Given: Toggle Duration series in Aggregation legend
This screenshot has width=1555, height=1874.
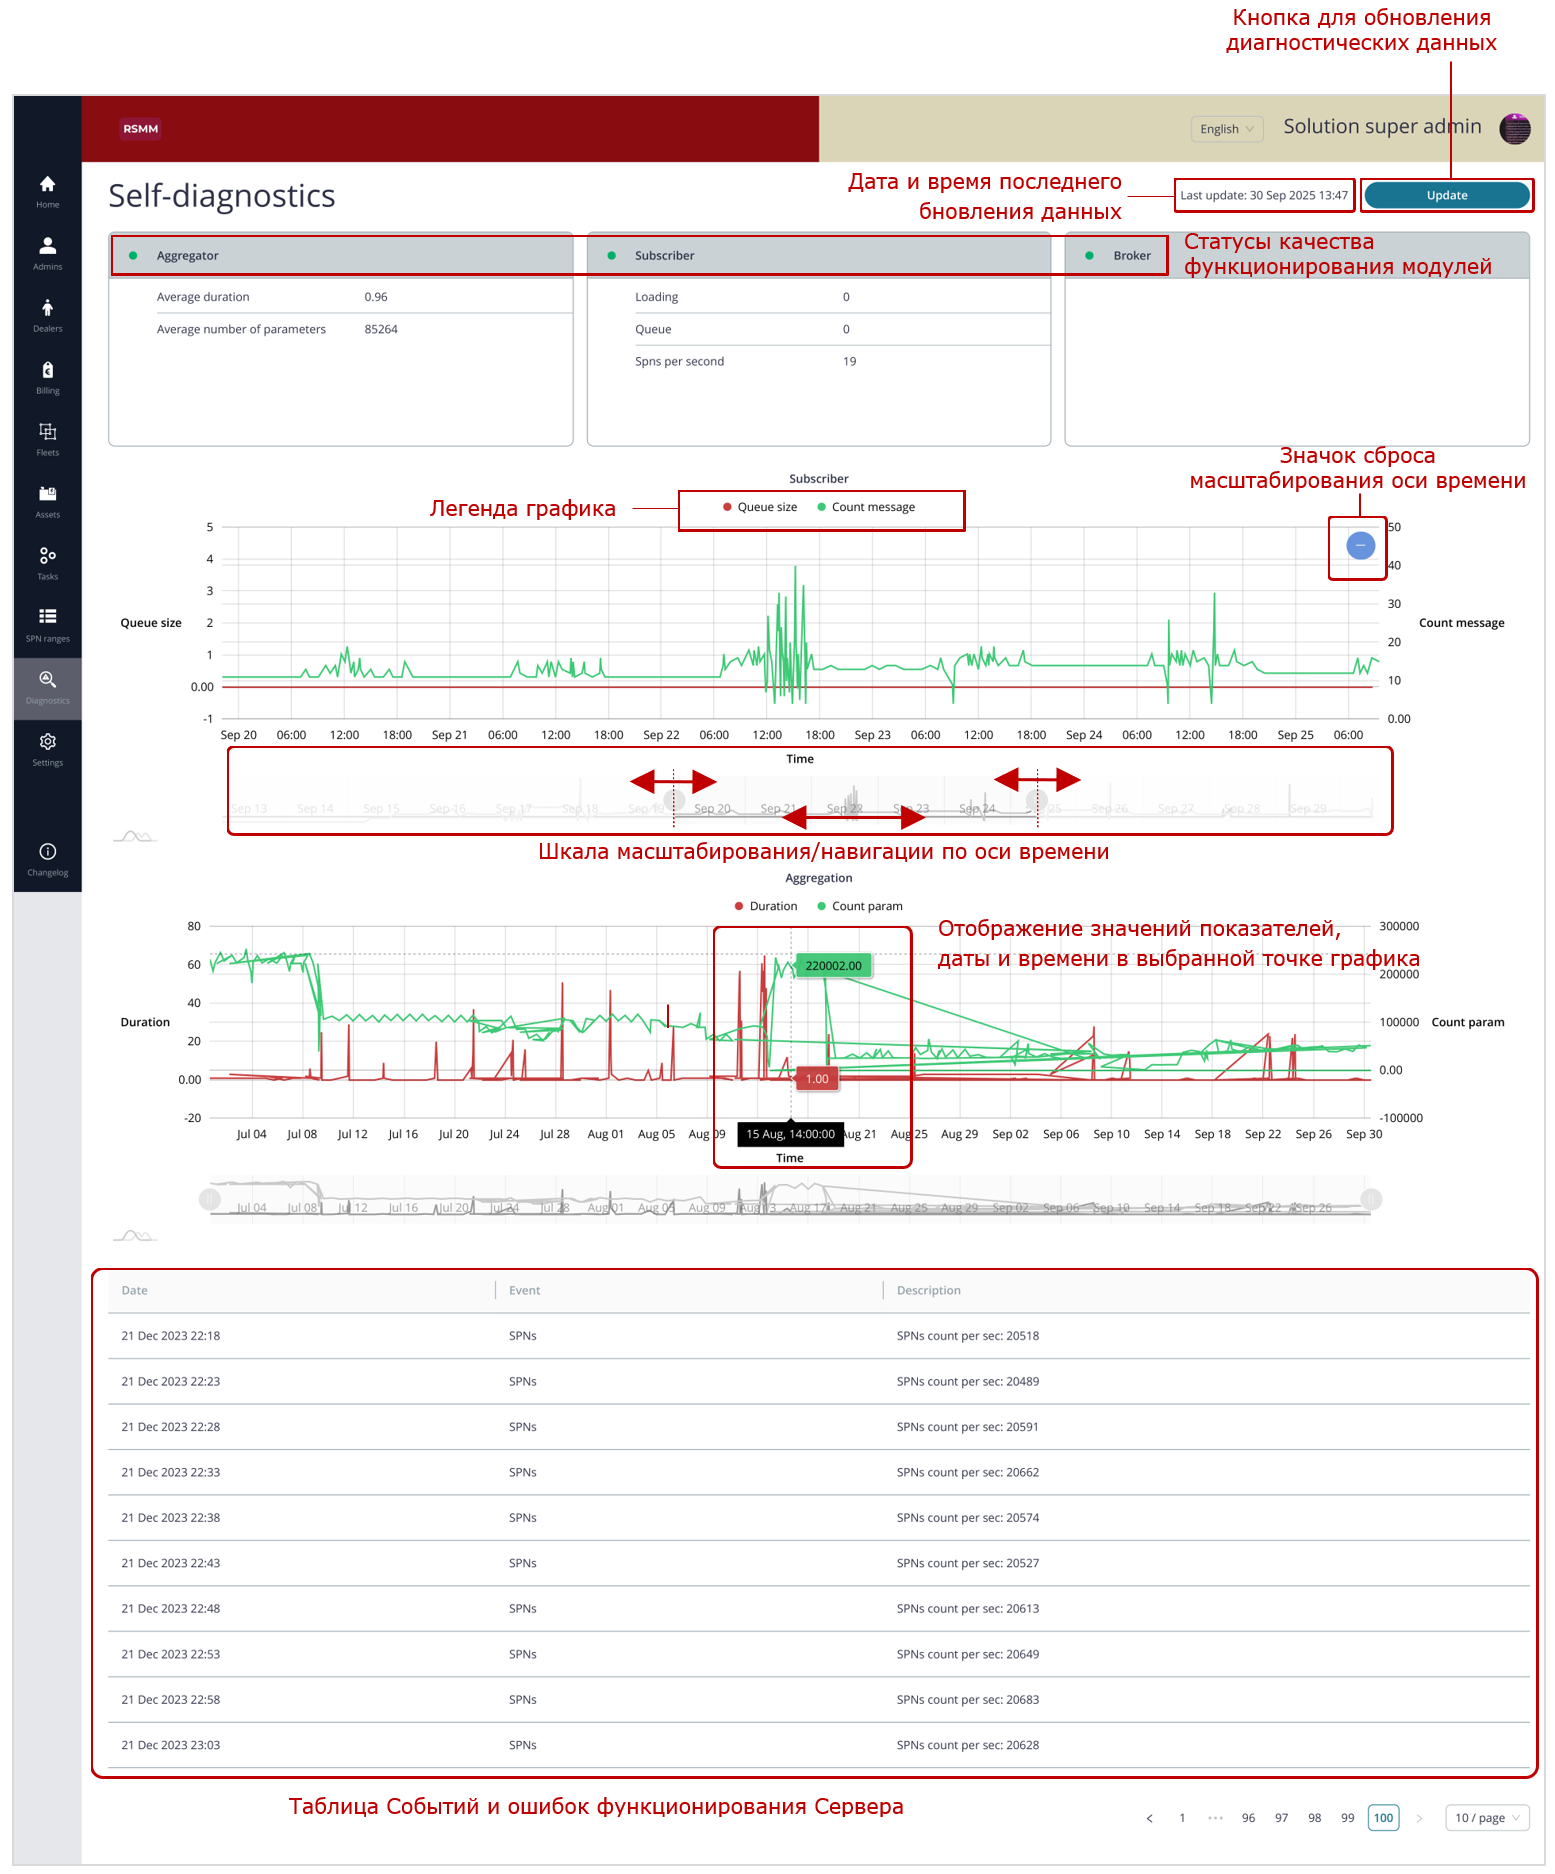Looking at the screenshot, I should [766, 906].
